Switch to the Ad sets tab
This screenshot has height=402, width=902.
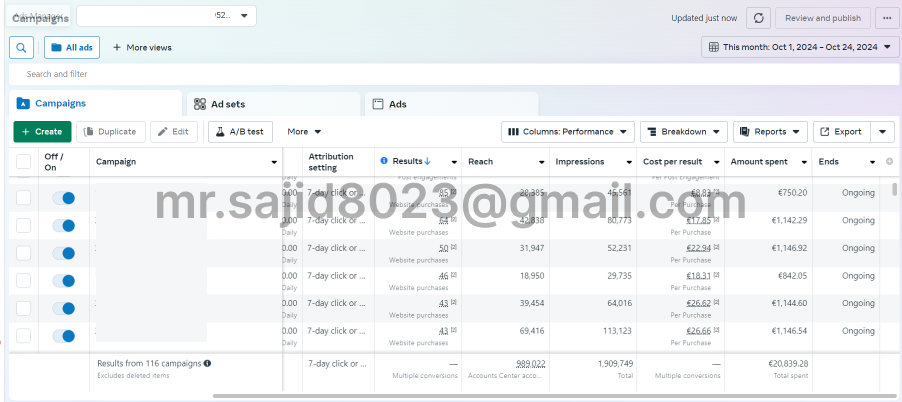point(227,104)
